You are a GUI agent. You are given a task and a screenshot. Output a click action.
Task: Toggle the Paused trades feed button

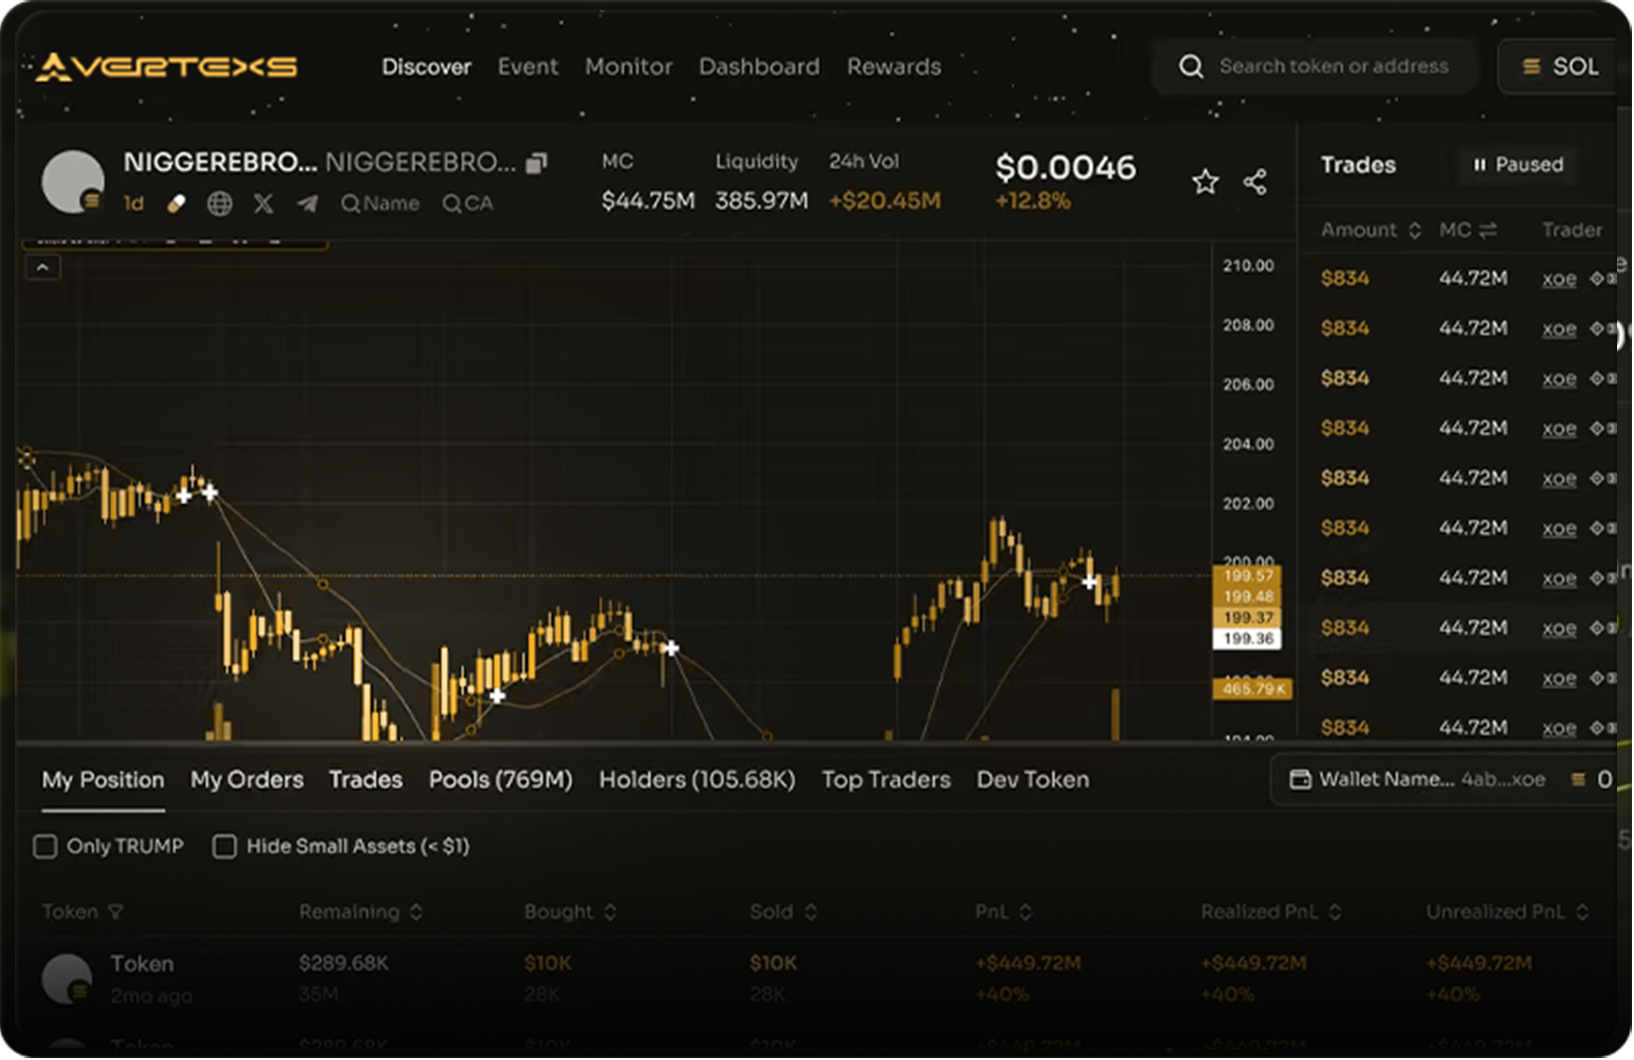[1517, 165]
